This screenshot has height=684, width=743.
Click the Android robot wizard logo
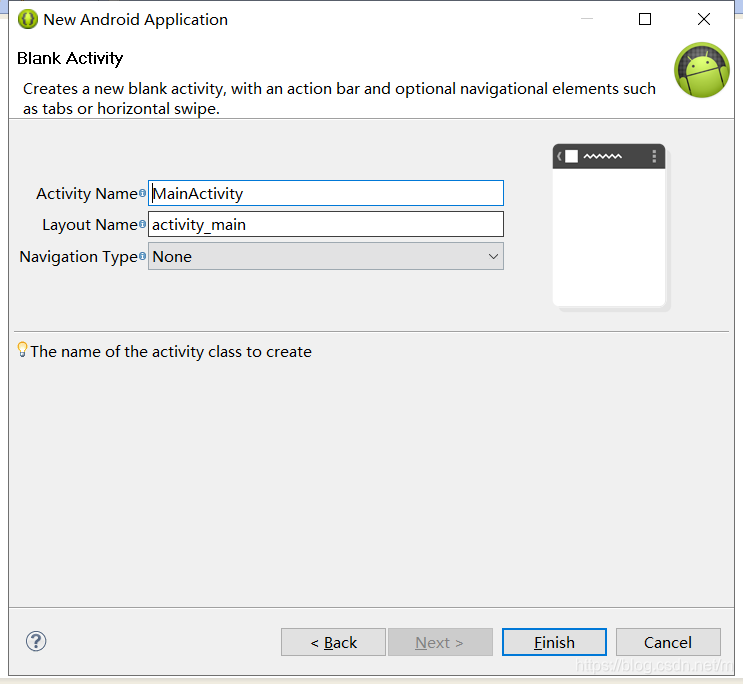click(702, 70)
